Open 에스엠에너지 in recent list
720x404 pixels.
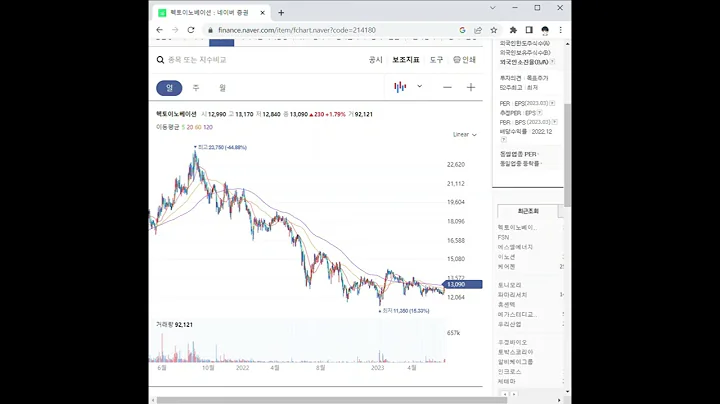[x=515, y=247]
